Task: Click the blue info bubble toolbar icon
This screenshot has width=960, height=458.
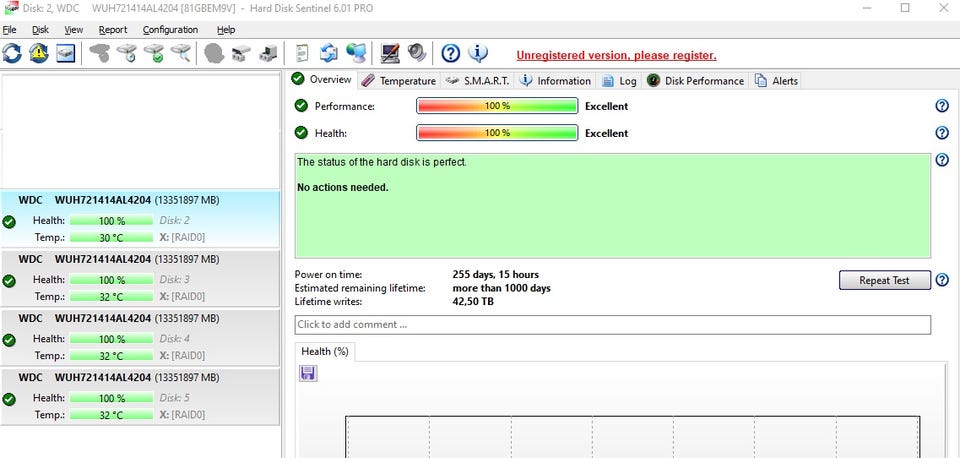Action: (478, 53)
